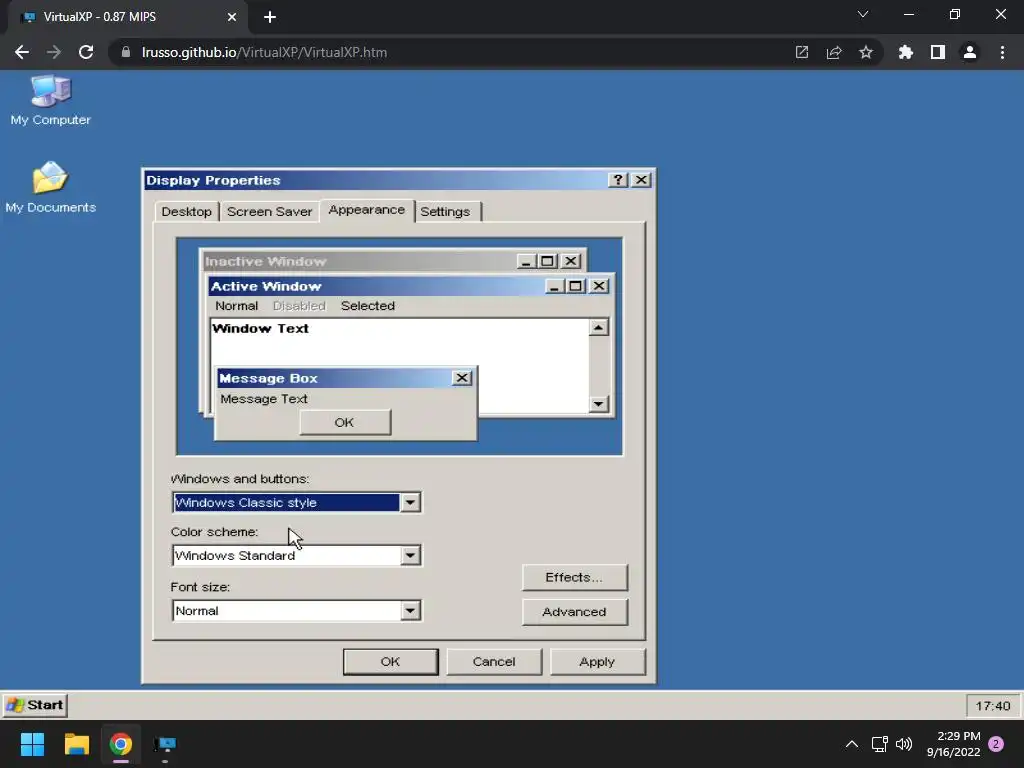The height and width of the screenshot is (768, 1024).
Task: Open network status tray icon
Action: pyautogui.click(x=879, y=744)
